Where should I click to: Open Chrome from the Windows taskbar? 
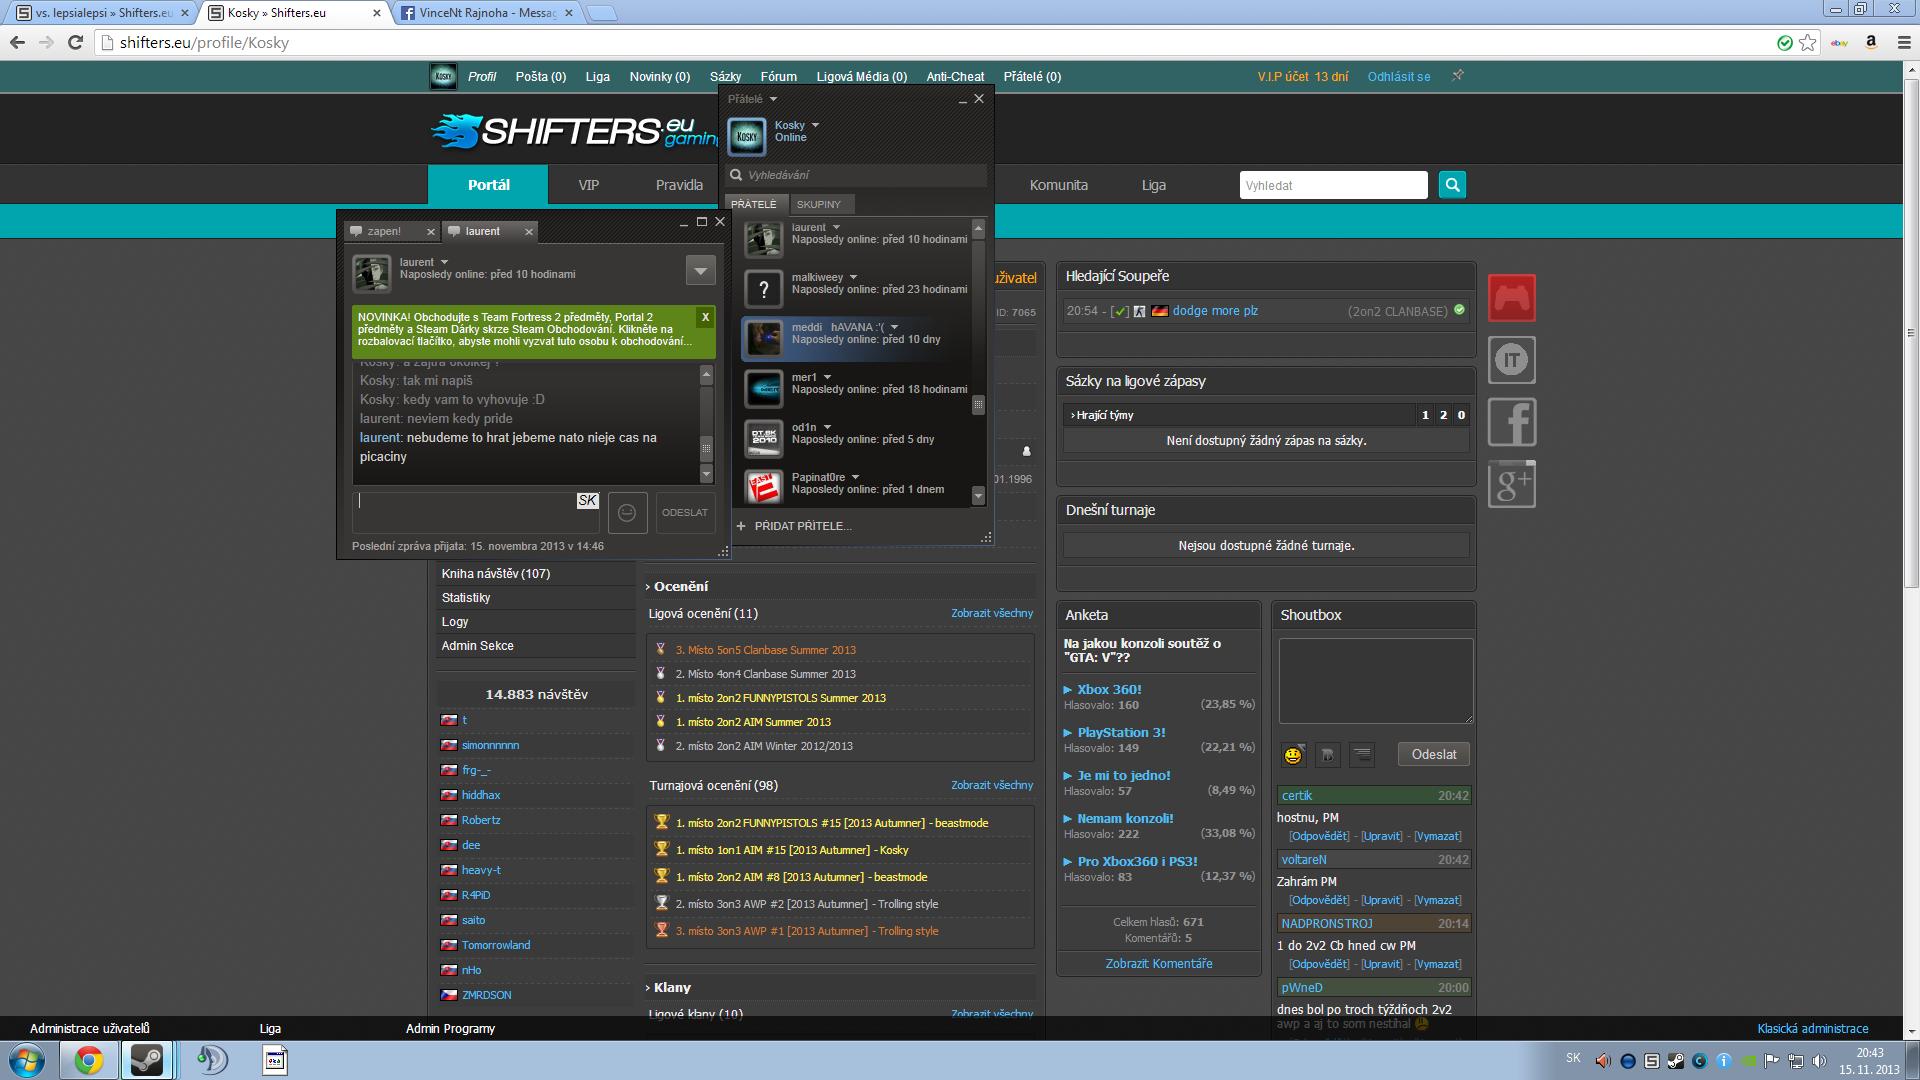89,1060
